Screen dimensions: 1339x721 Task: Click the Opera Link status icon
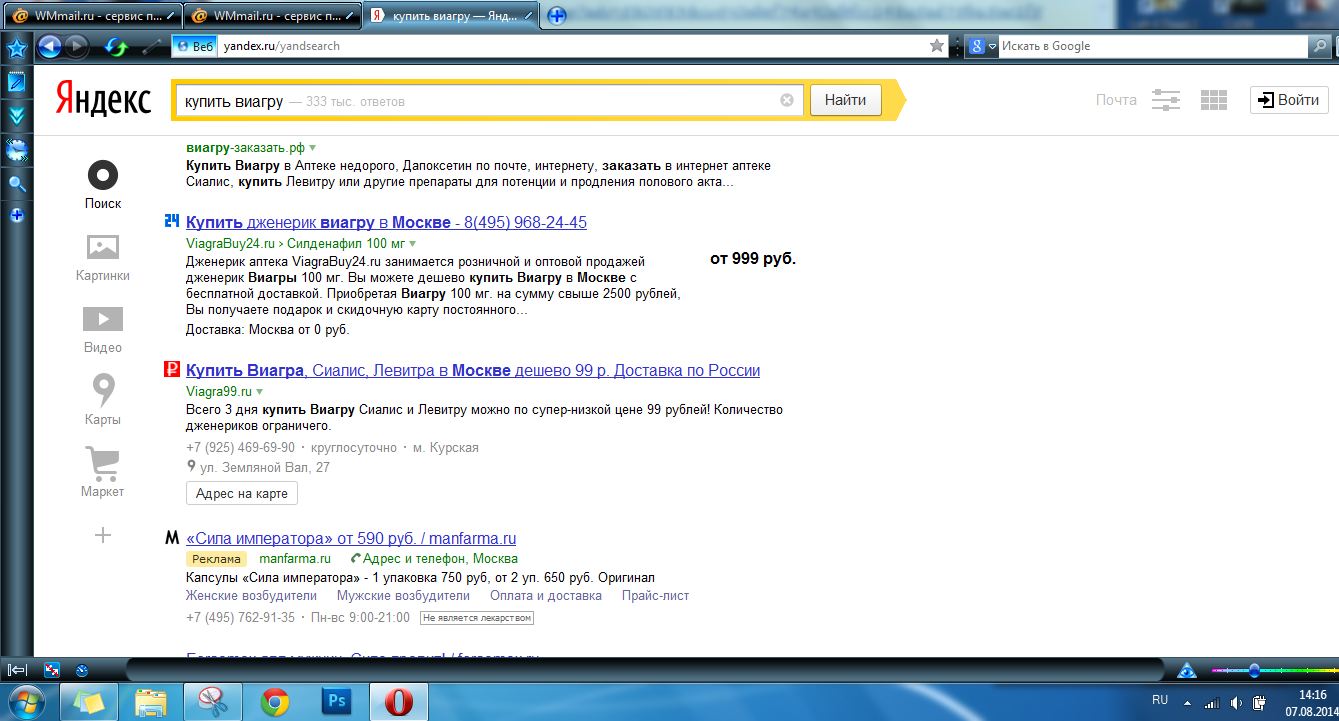pyautogui.click(x=53, y=669)
